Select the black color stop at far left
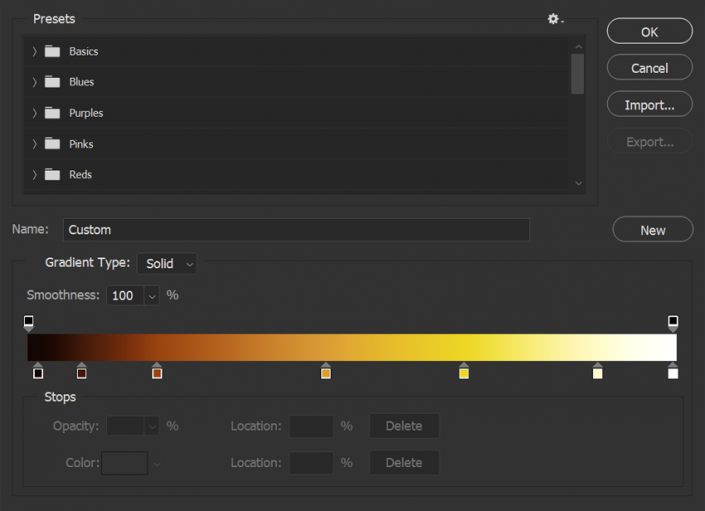Screen dimensions: 705x511 tap(38, 372)
